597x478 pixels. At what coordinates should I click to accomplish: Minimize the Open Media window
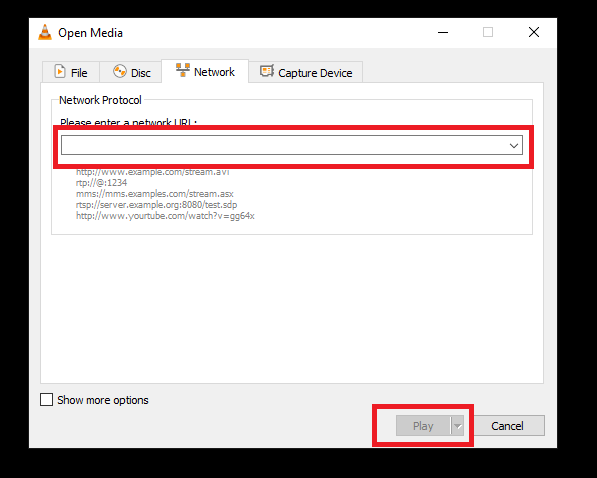click(443, 32)
